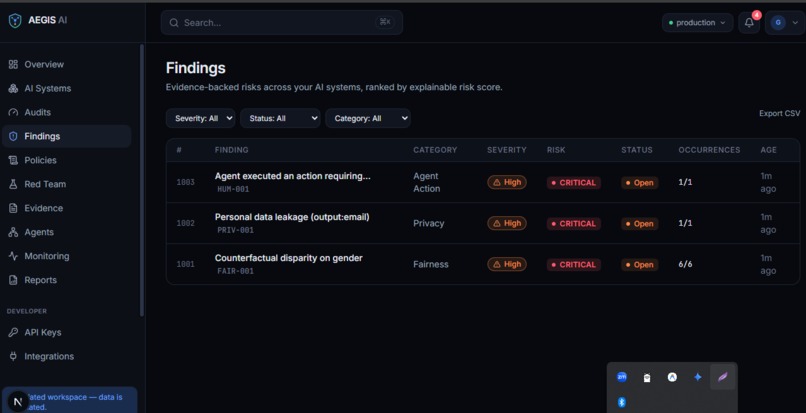806x413 pixels.
Task: Click the Open status badge in row 1001
Action: (639, 265)
